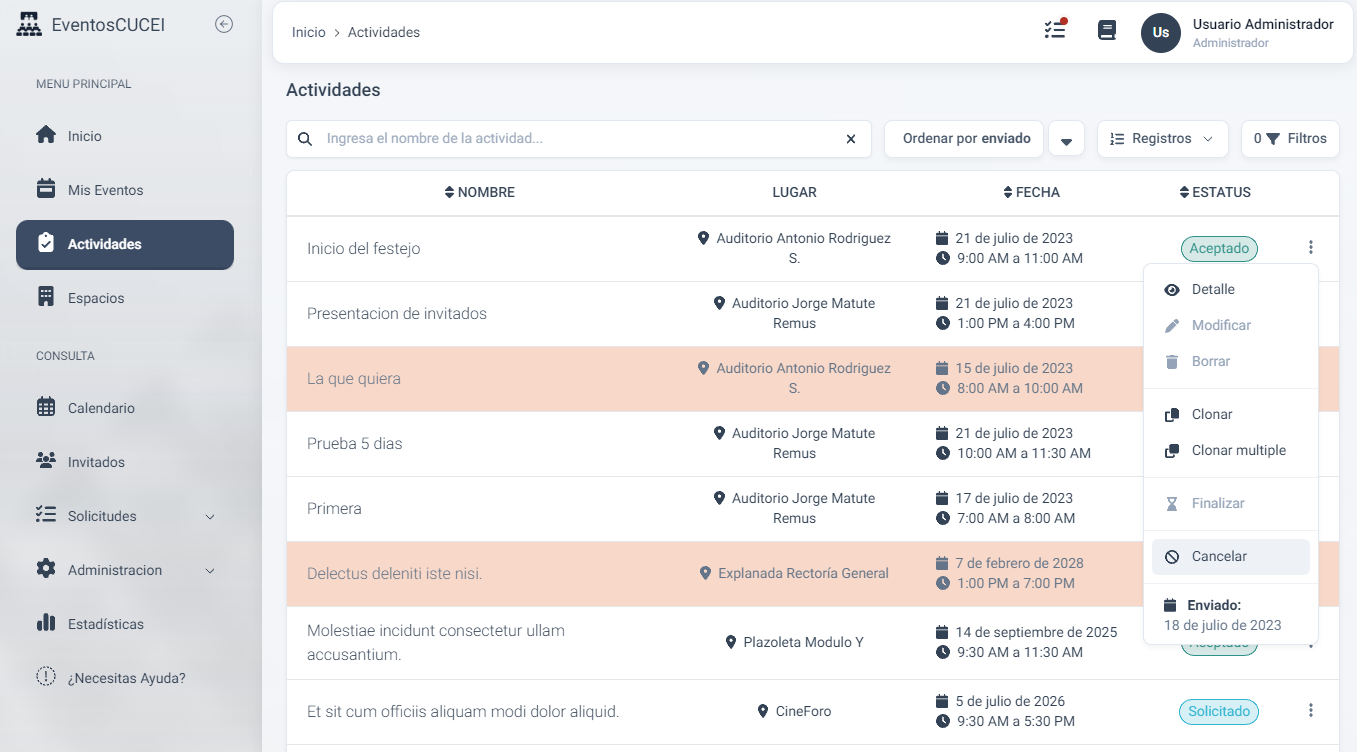Viewport: 1357px width, 752px height.
Task: Click the Mis Eventos calendar icon
Action: [x=46, y=189]
